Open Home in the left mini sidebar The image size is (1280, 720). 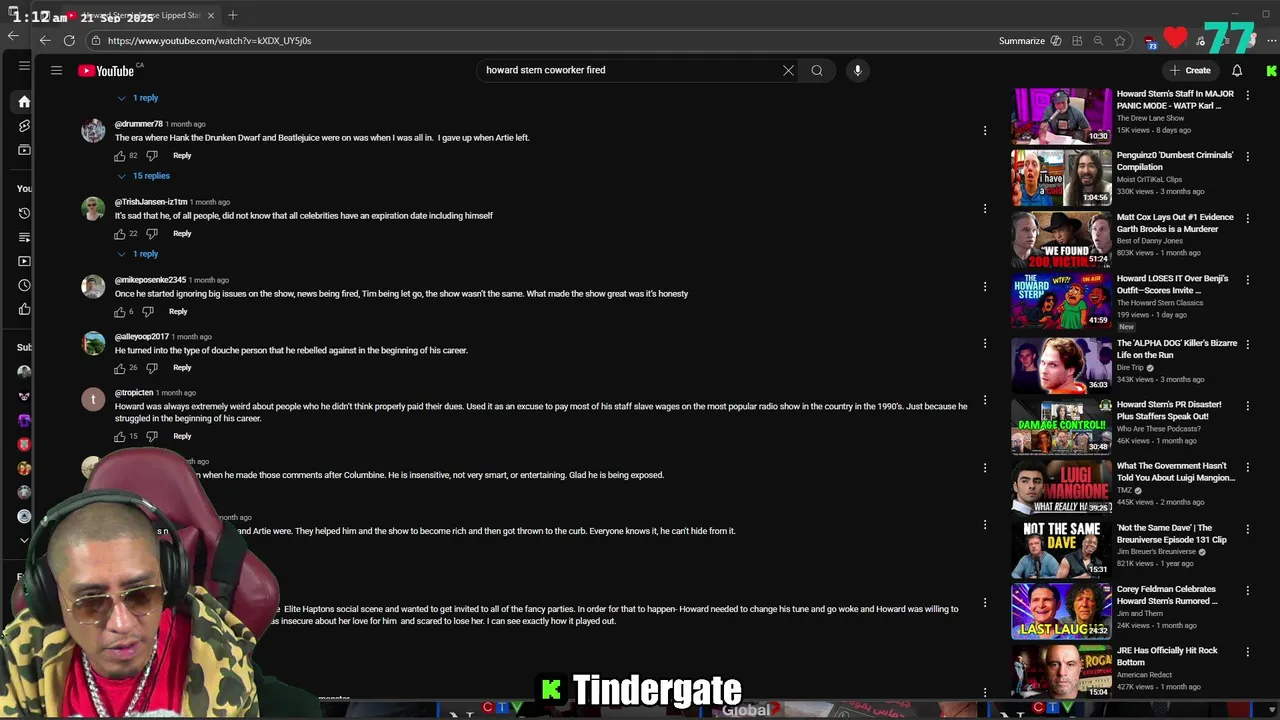click(24, 101)
